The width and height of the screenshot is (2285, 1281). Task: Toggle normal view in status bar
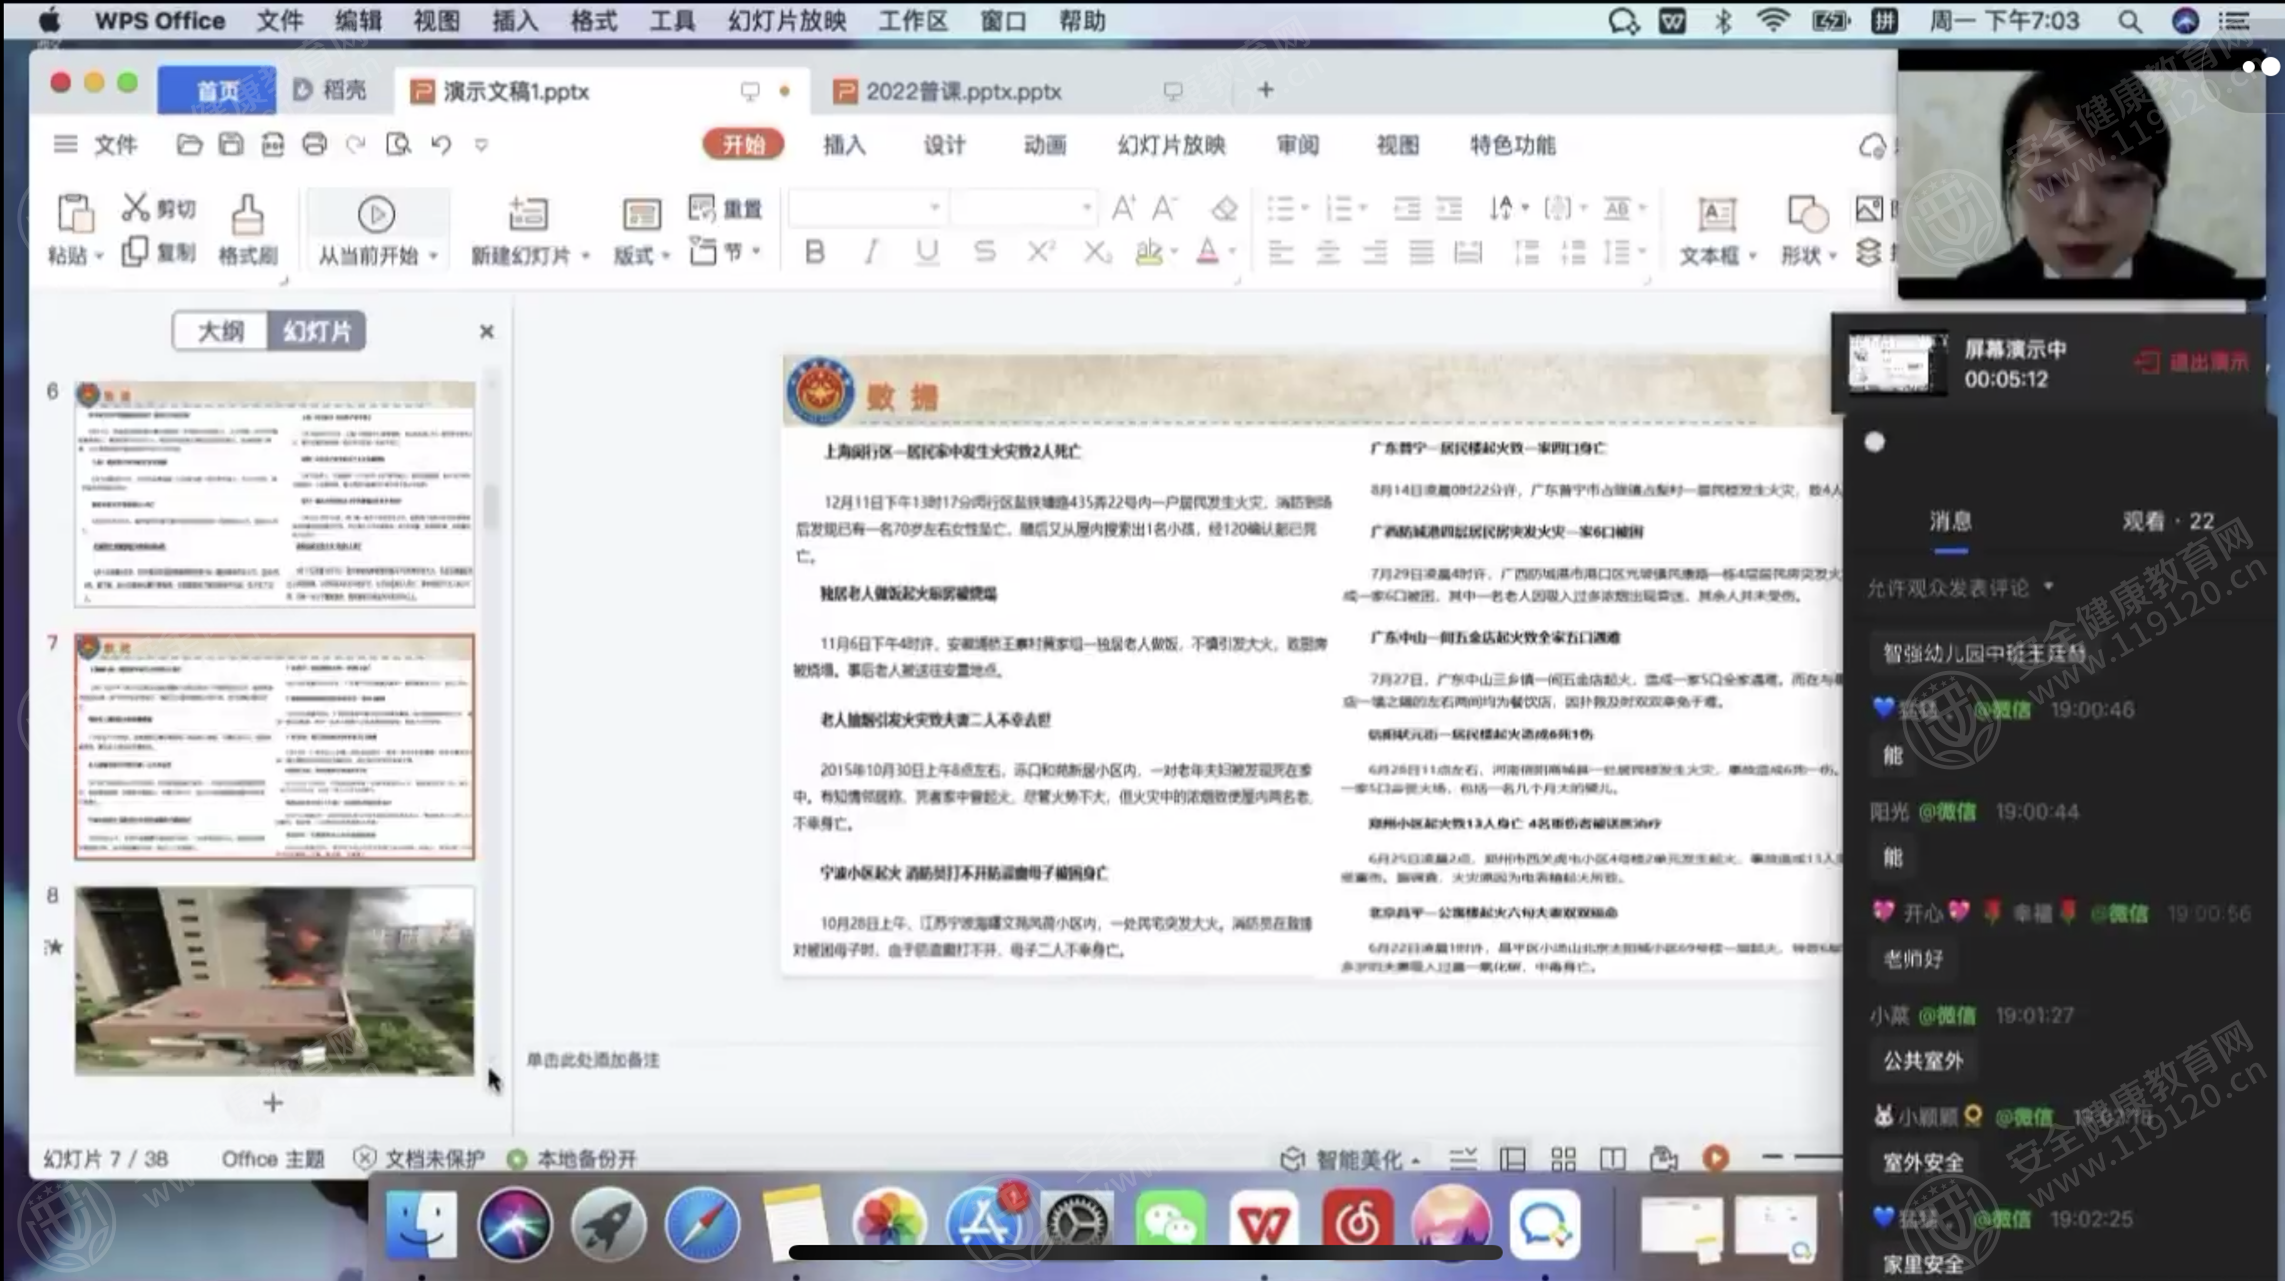click(1513, 1159)
